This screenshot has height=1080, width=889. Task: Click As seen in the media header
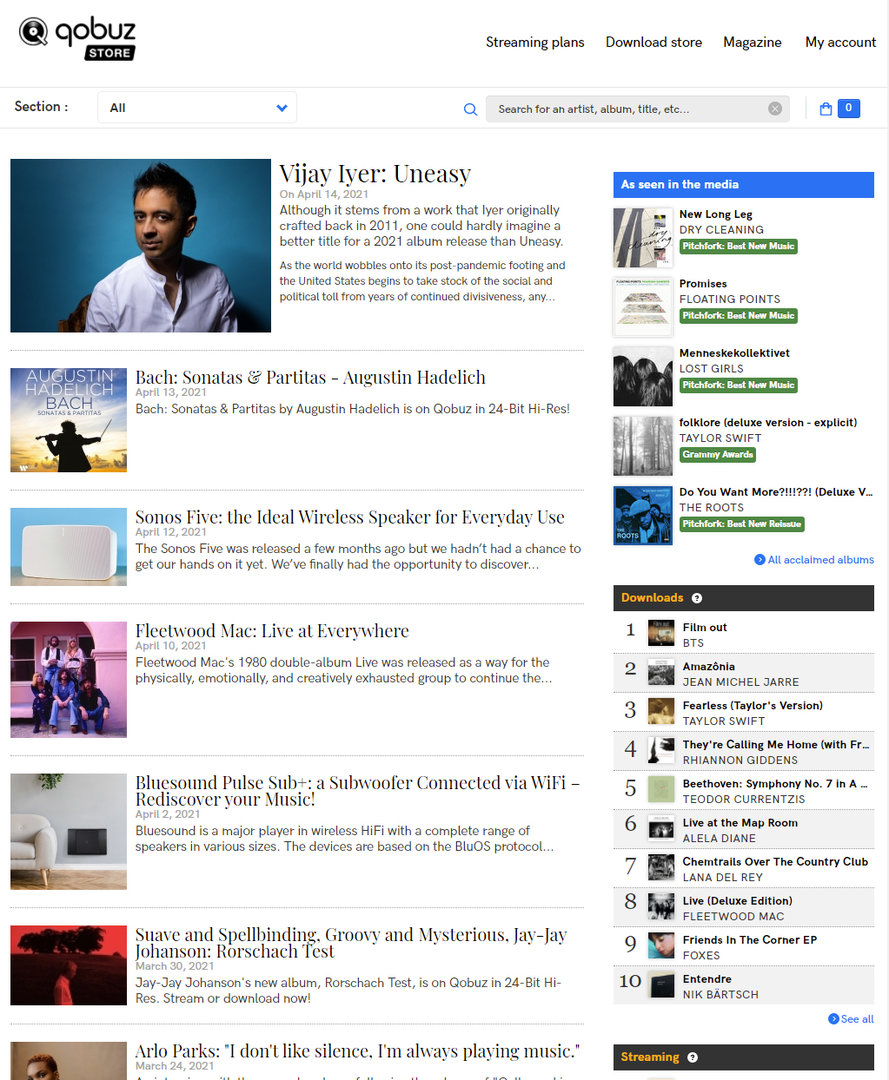pos(744,185)
